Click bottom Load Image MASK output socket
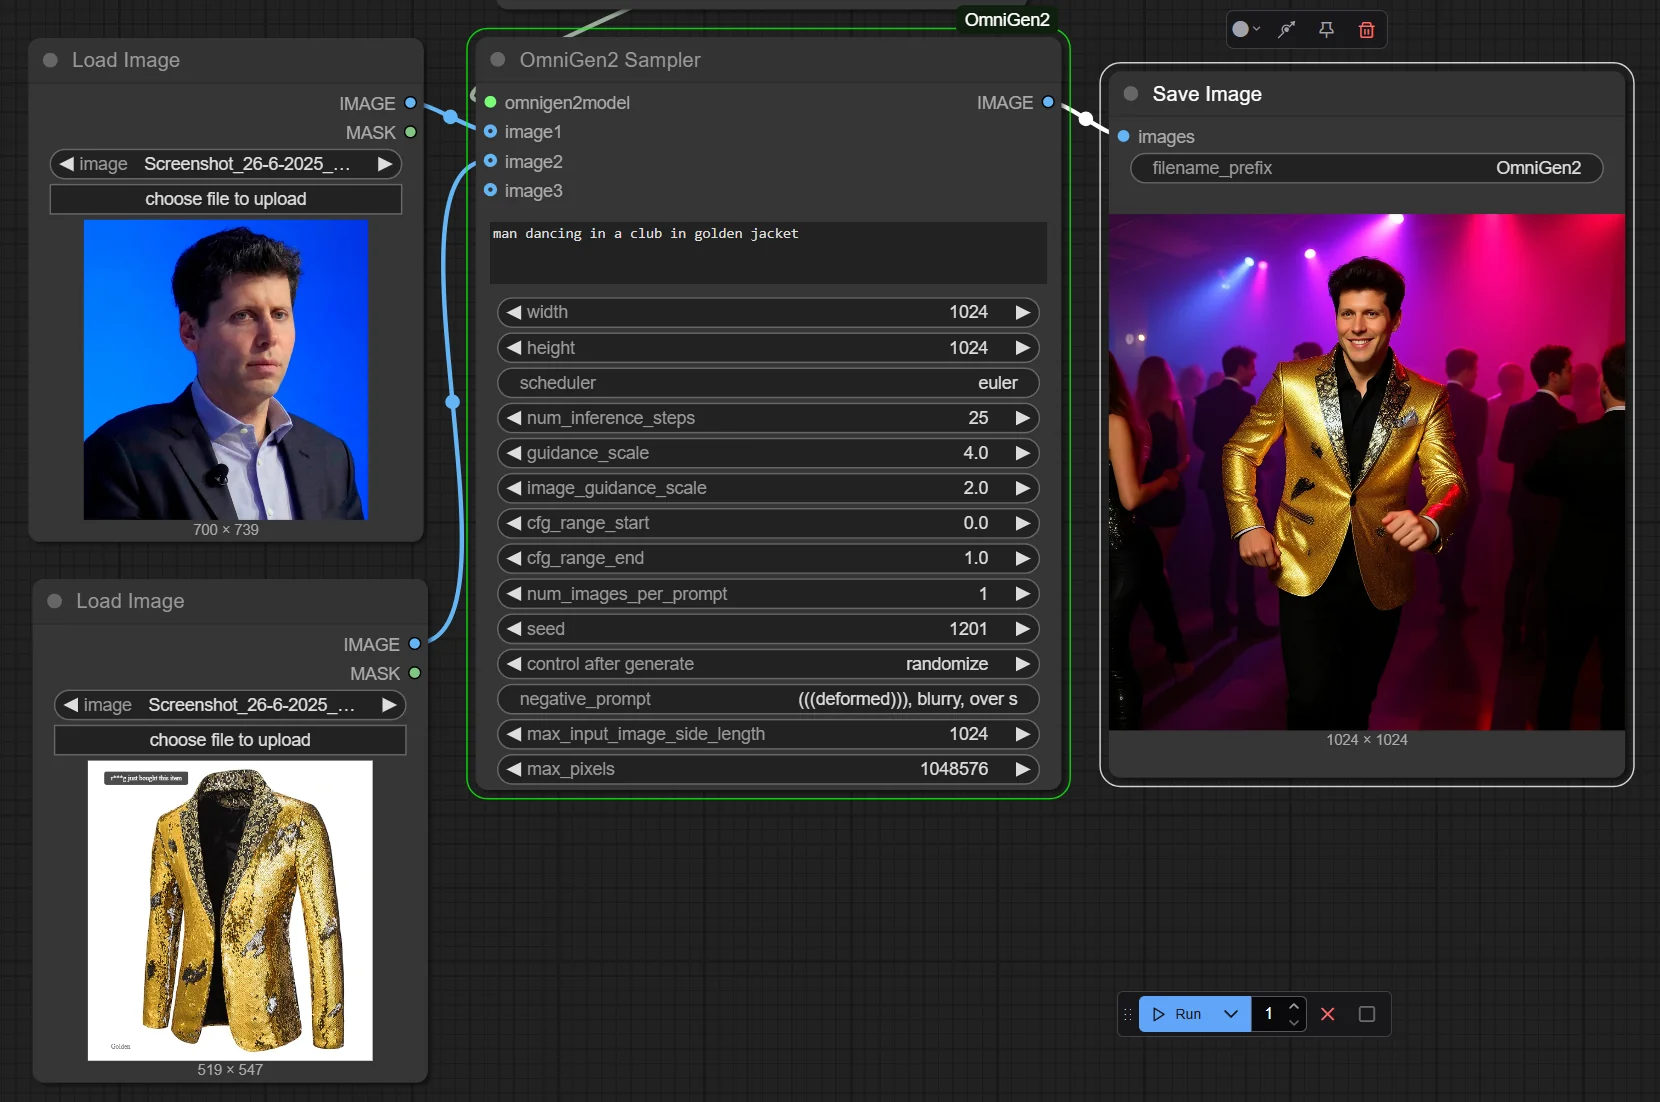Image resolution: width=1660 pixels, height=1102 pixels. [x=415, y=673]
